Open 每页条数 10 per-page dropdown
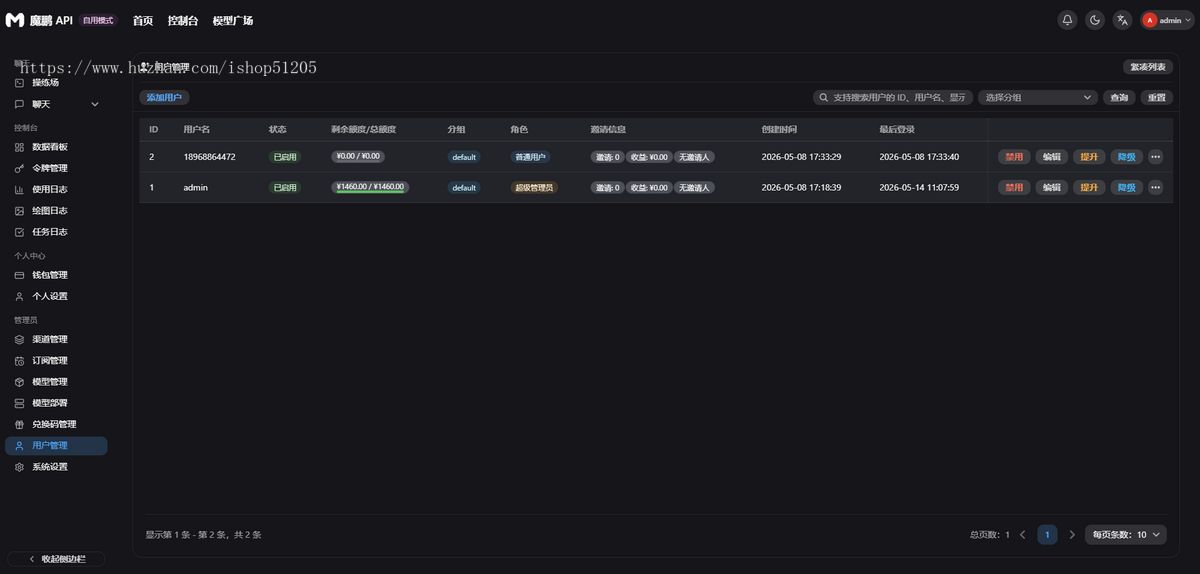The height and width of the screenshot is (574, 1200). (1125, 535)
